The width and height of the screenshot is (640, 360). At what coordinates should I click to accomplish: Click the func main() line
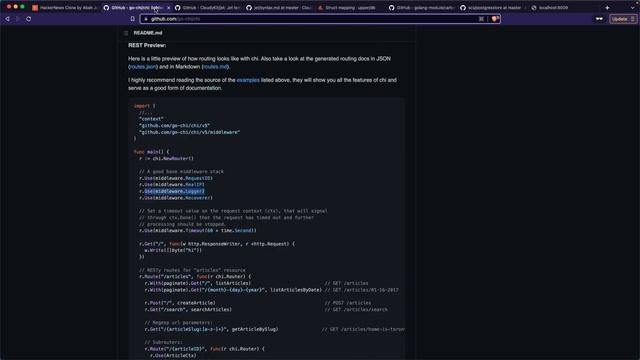[151, 152]
